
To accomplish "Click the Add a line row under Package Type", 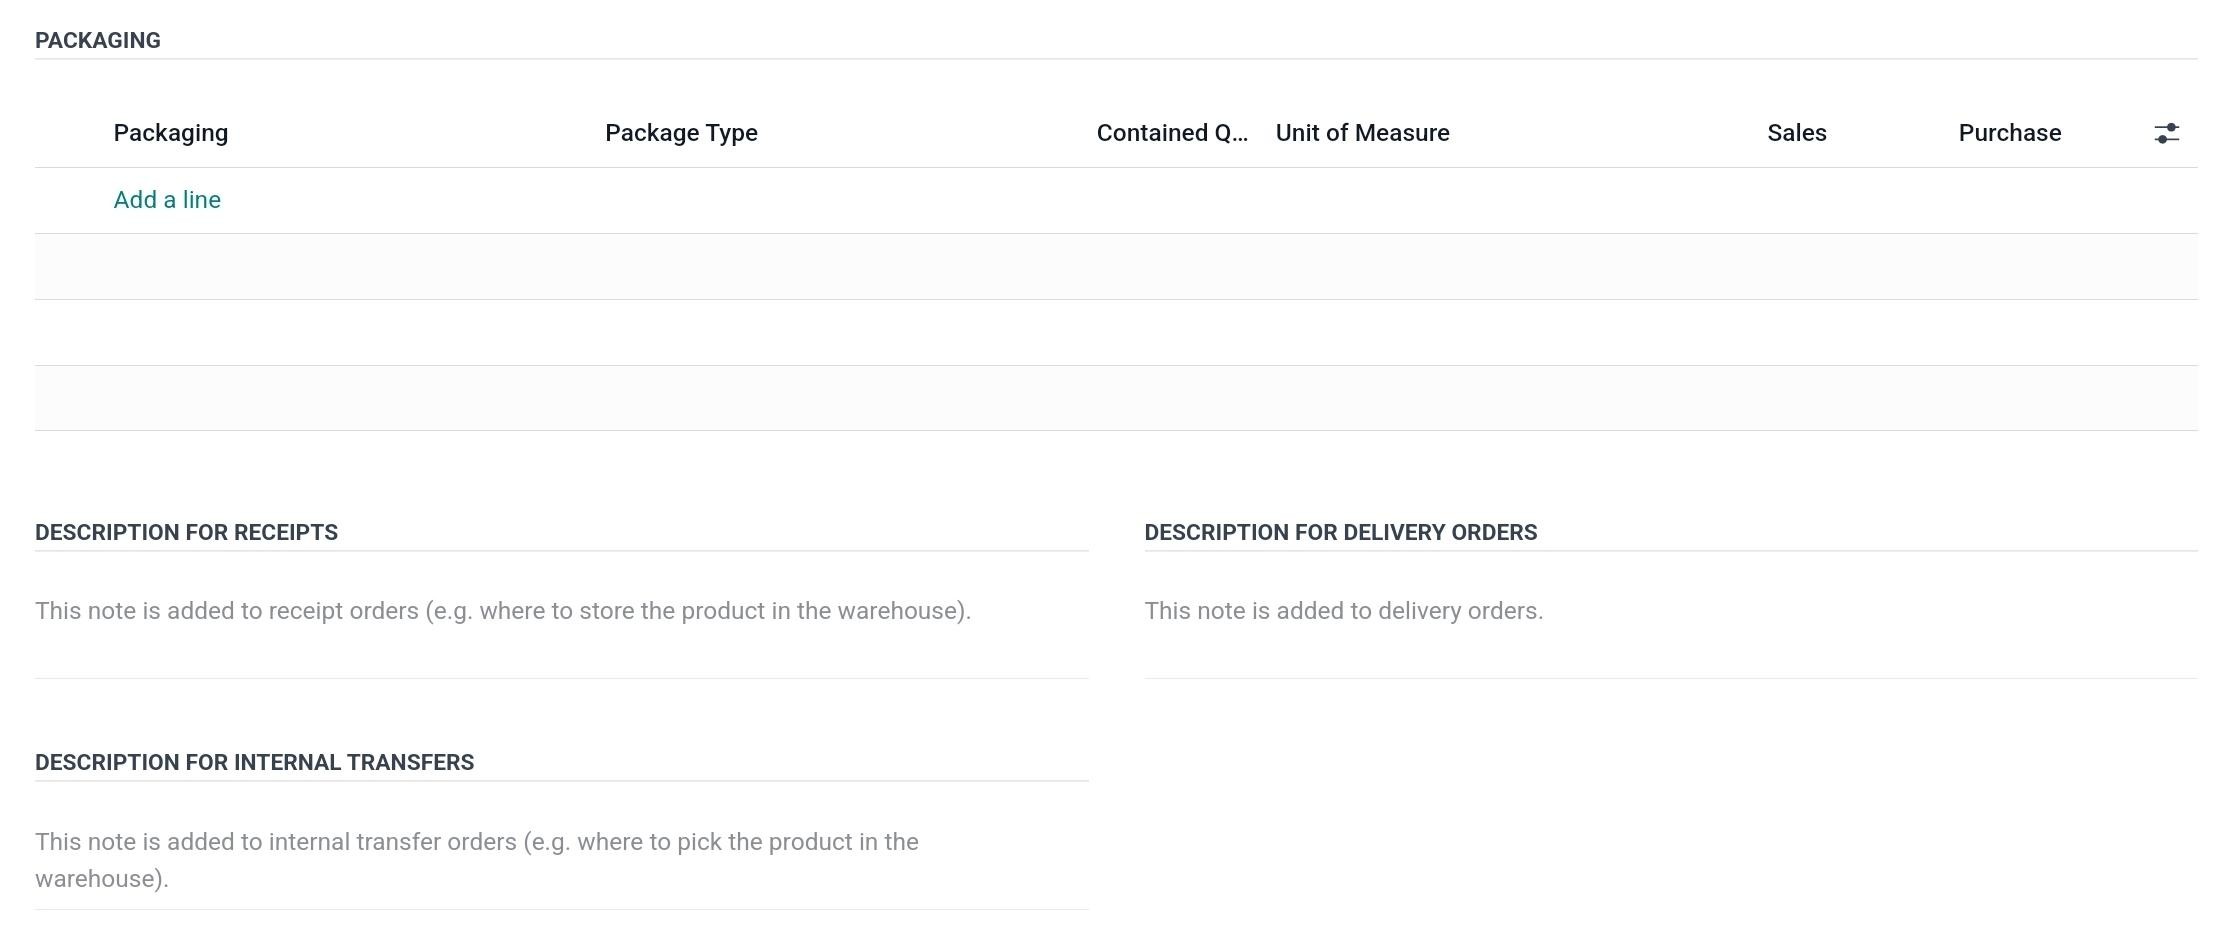I will [x=681, y=200].
